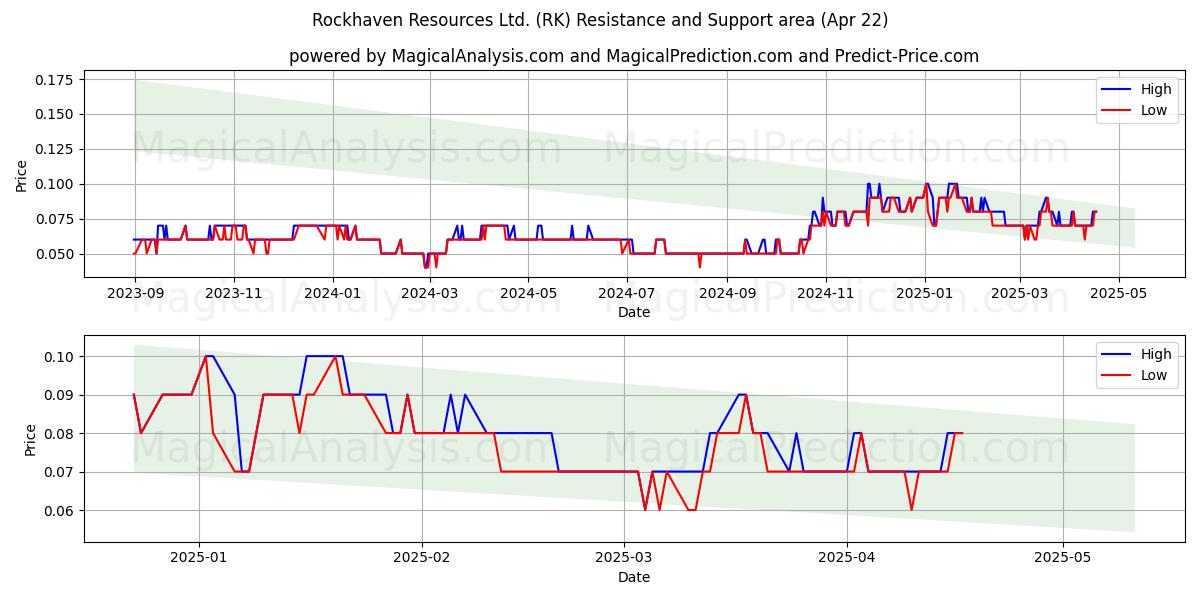Click the 2023-11 date tick label
This screenshot has height=600, width=1200.
pos(234,293)
